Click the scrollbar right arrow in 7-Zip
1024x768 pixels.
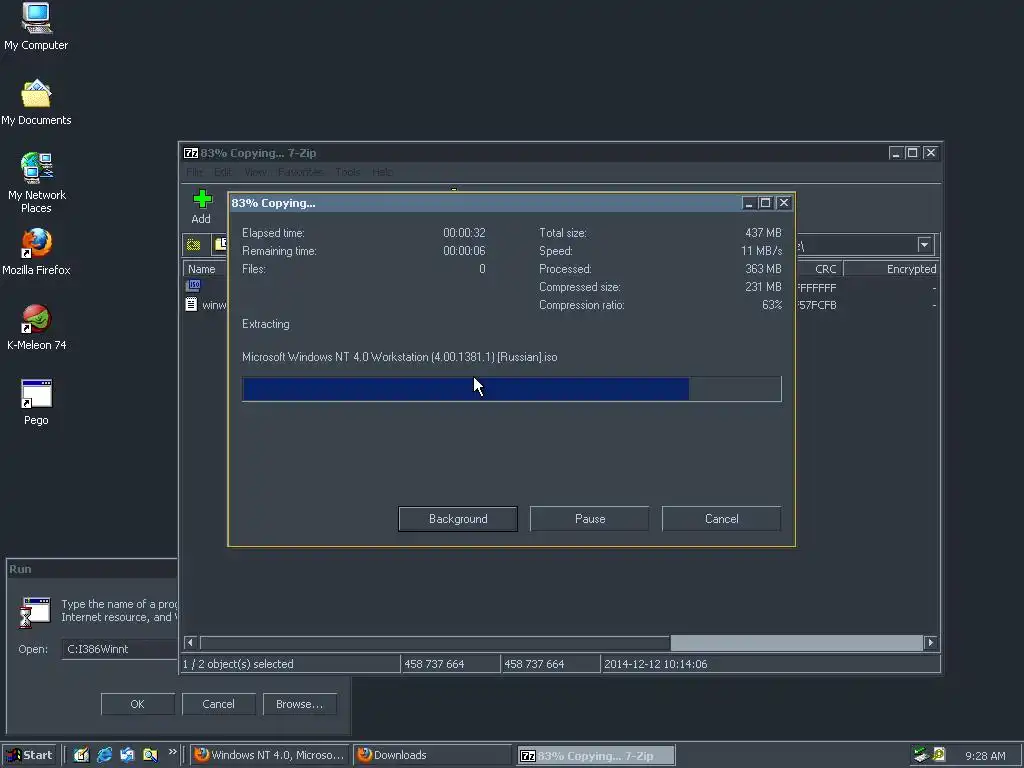pos(930,643)
